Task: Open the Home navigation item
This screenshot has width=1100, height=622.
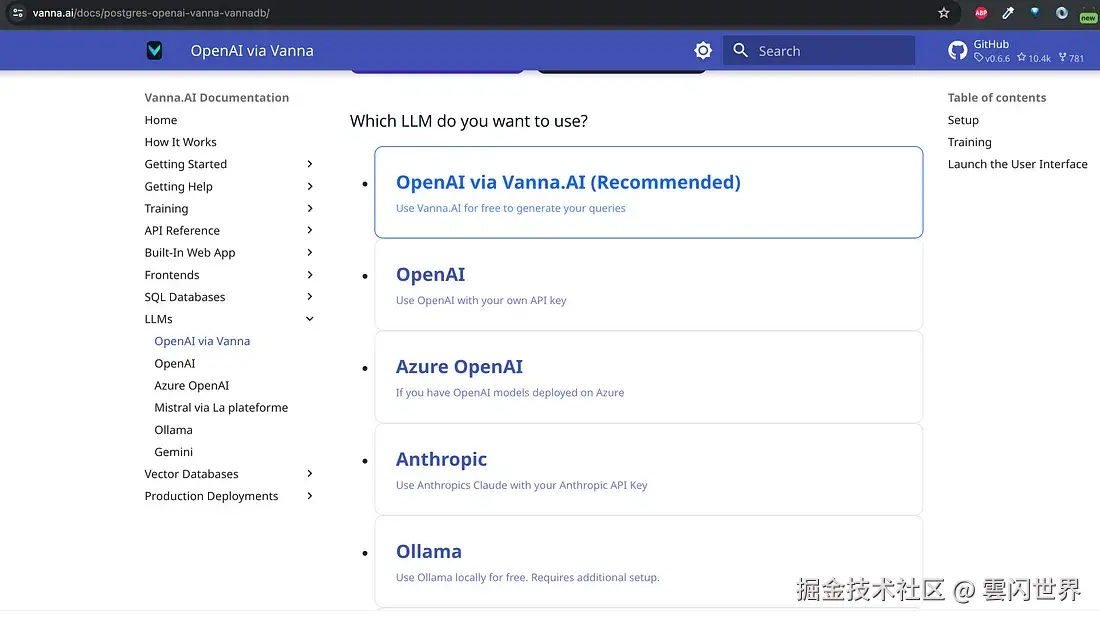Action: pyautogui.click(x=161, y=120)
